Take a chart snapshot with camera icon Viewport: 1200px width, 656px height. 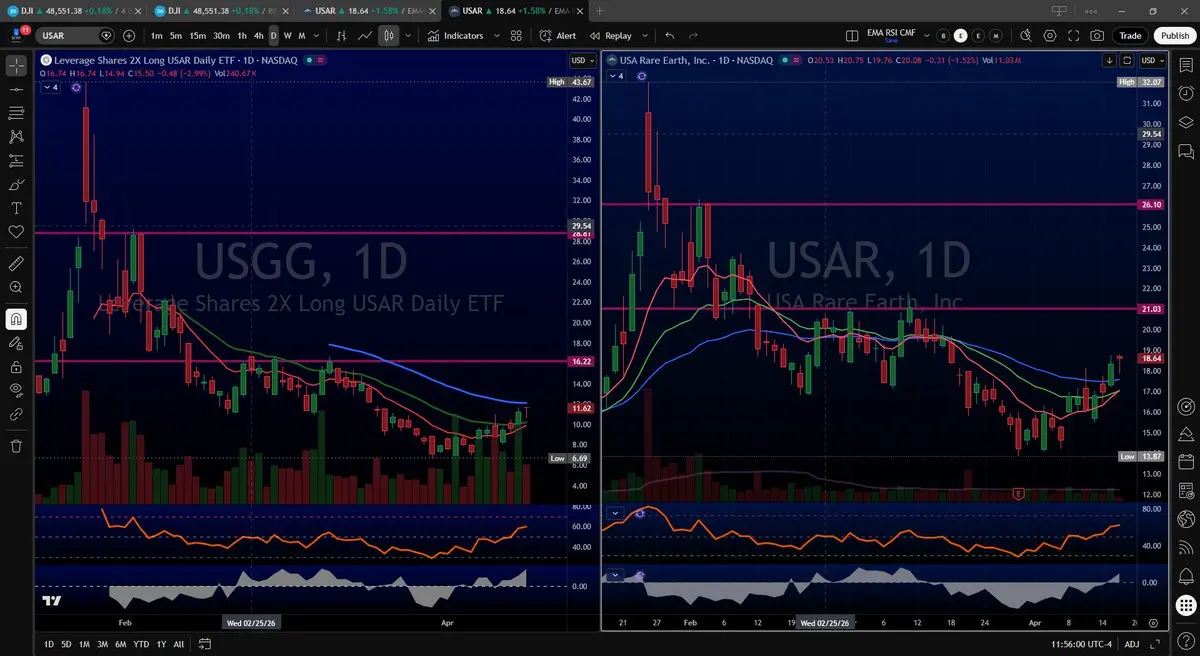pyautogui.click(x=1098, y=36)
